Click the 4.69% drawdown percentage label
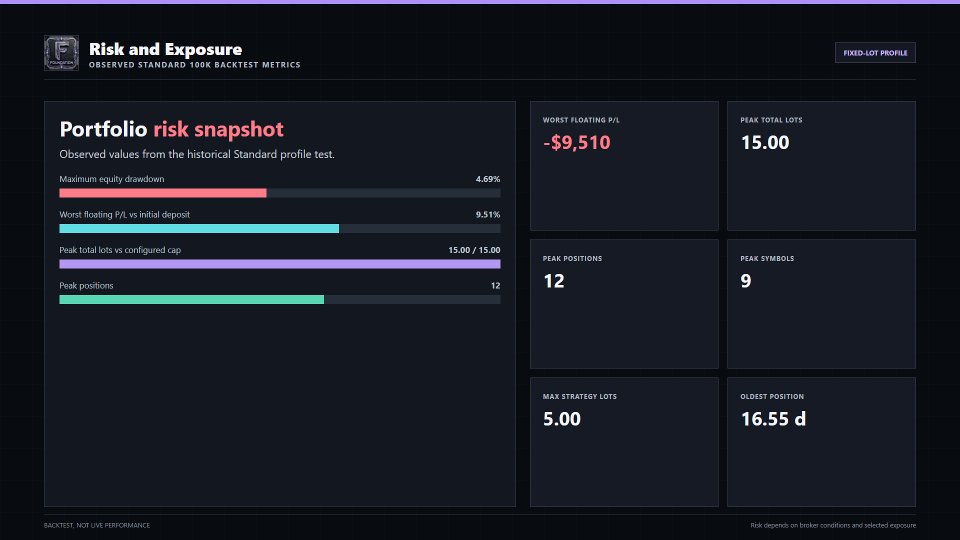This screenshot has height=540, width=960. [x=488, y=179]
